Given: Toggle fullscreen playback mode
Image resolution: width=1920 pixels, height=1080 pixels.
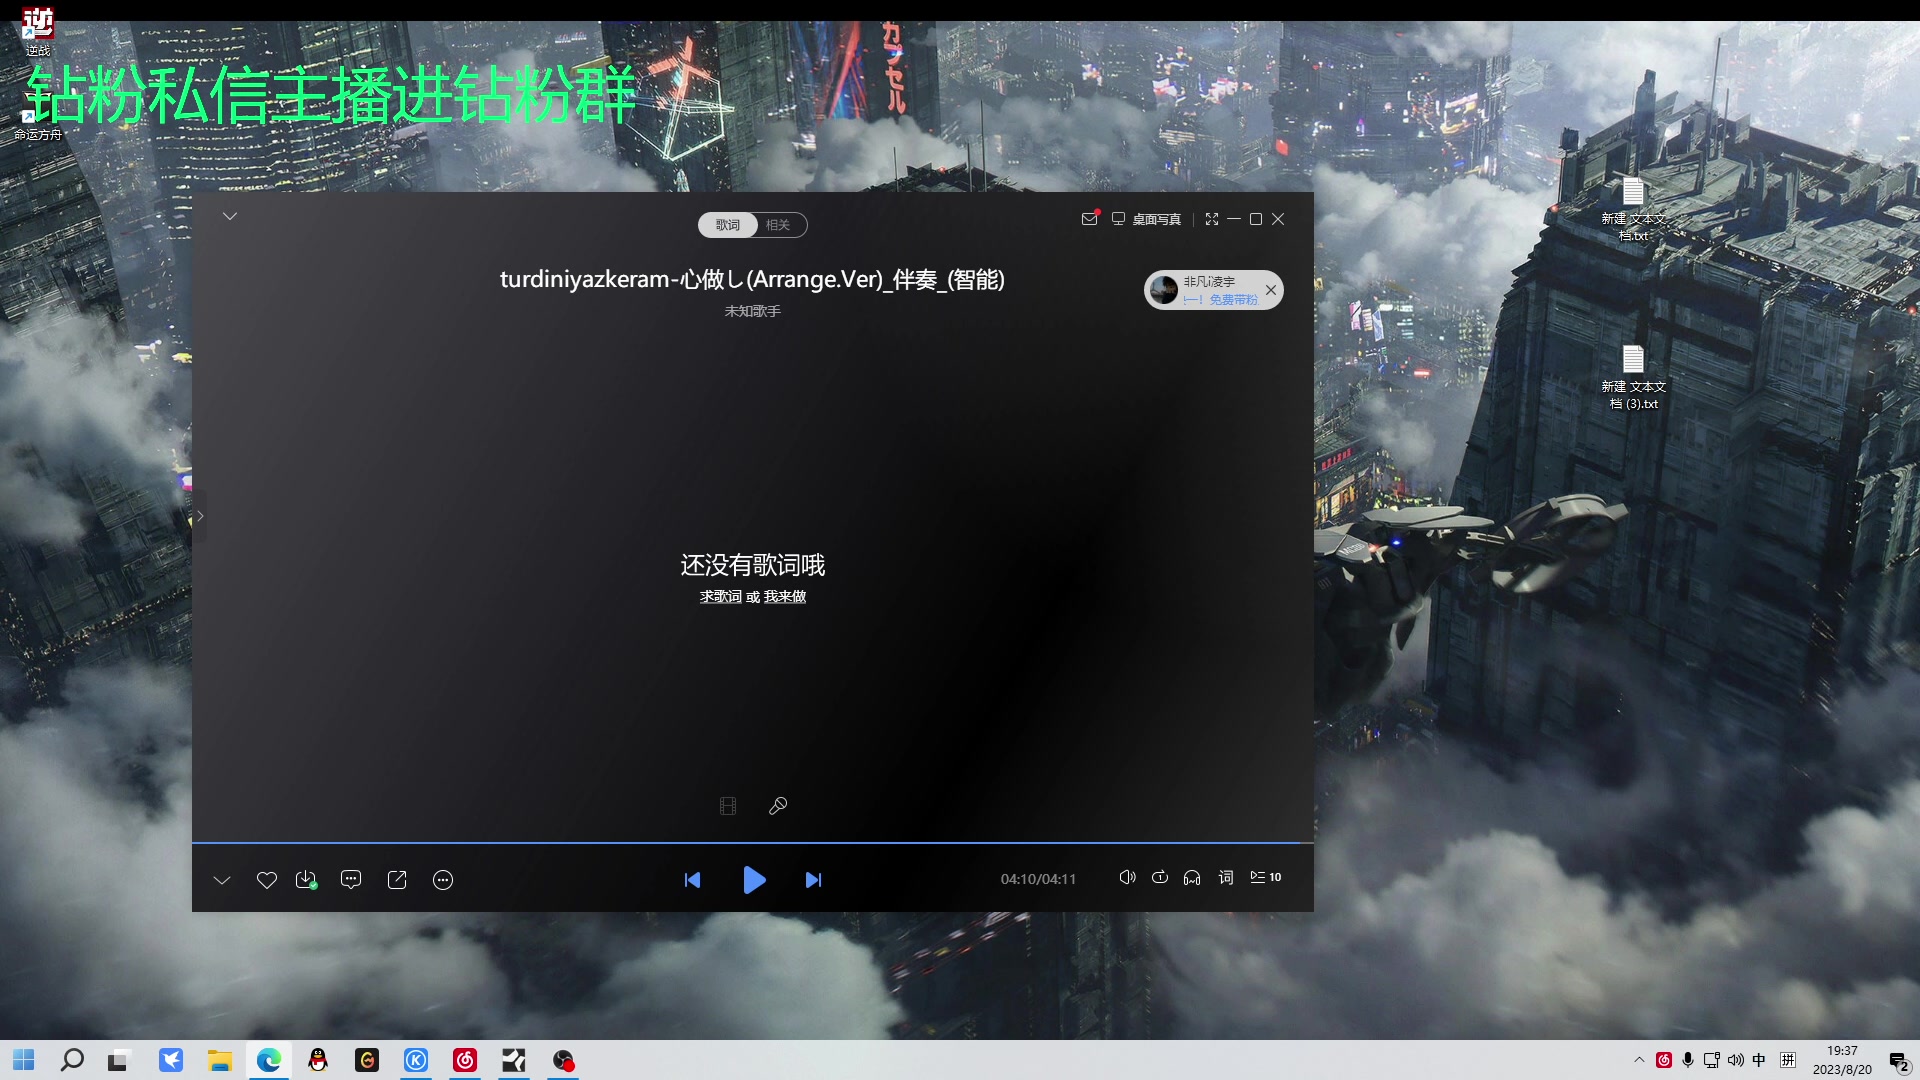Looking at the screenshot, I should tap(1212, 219).
